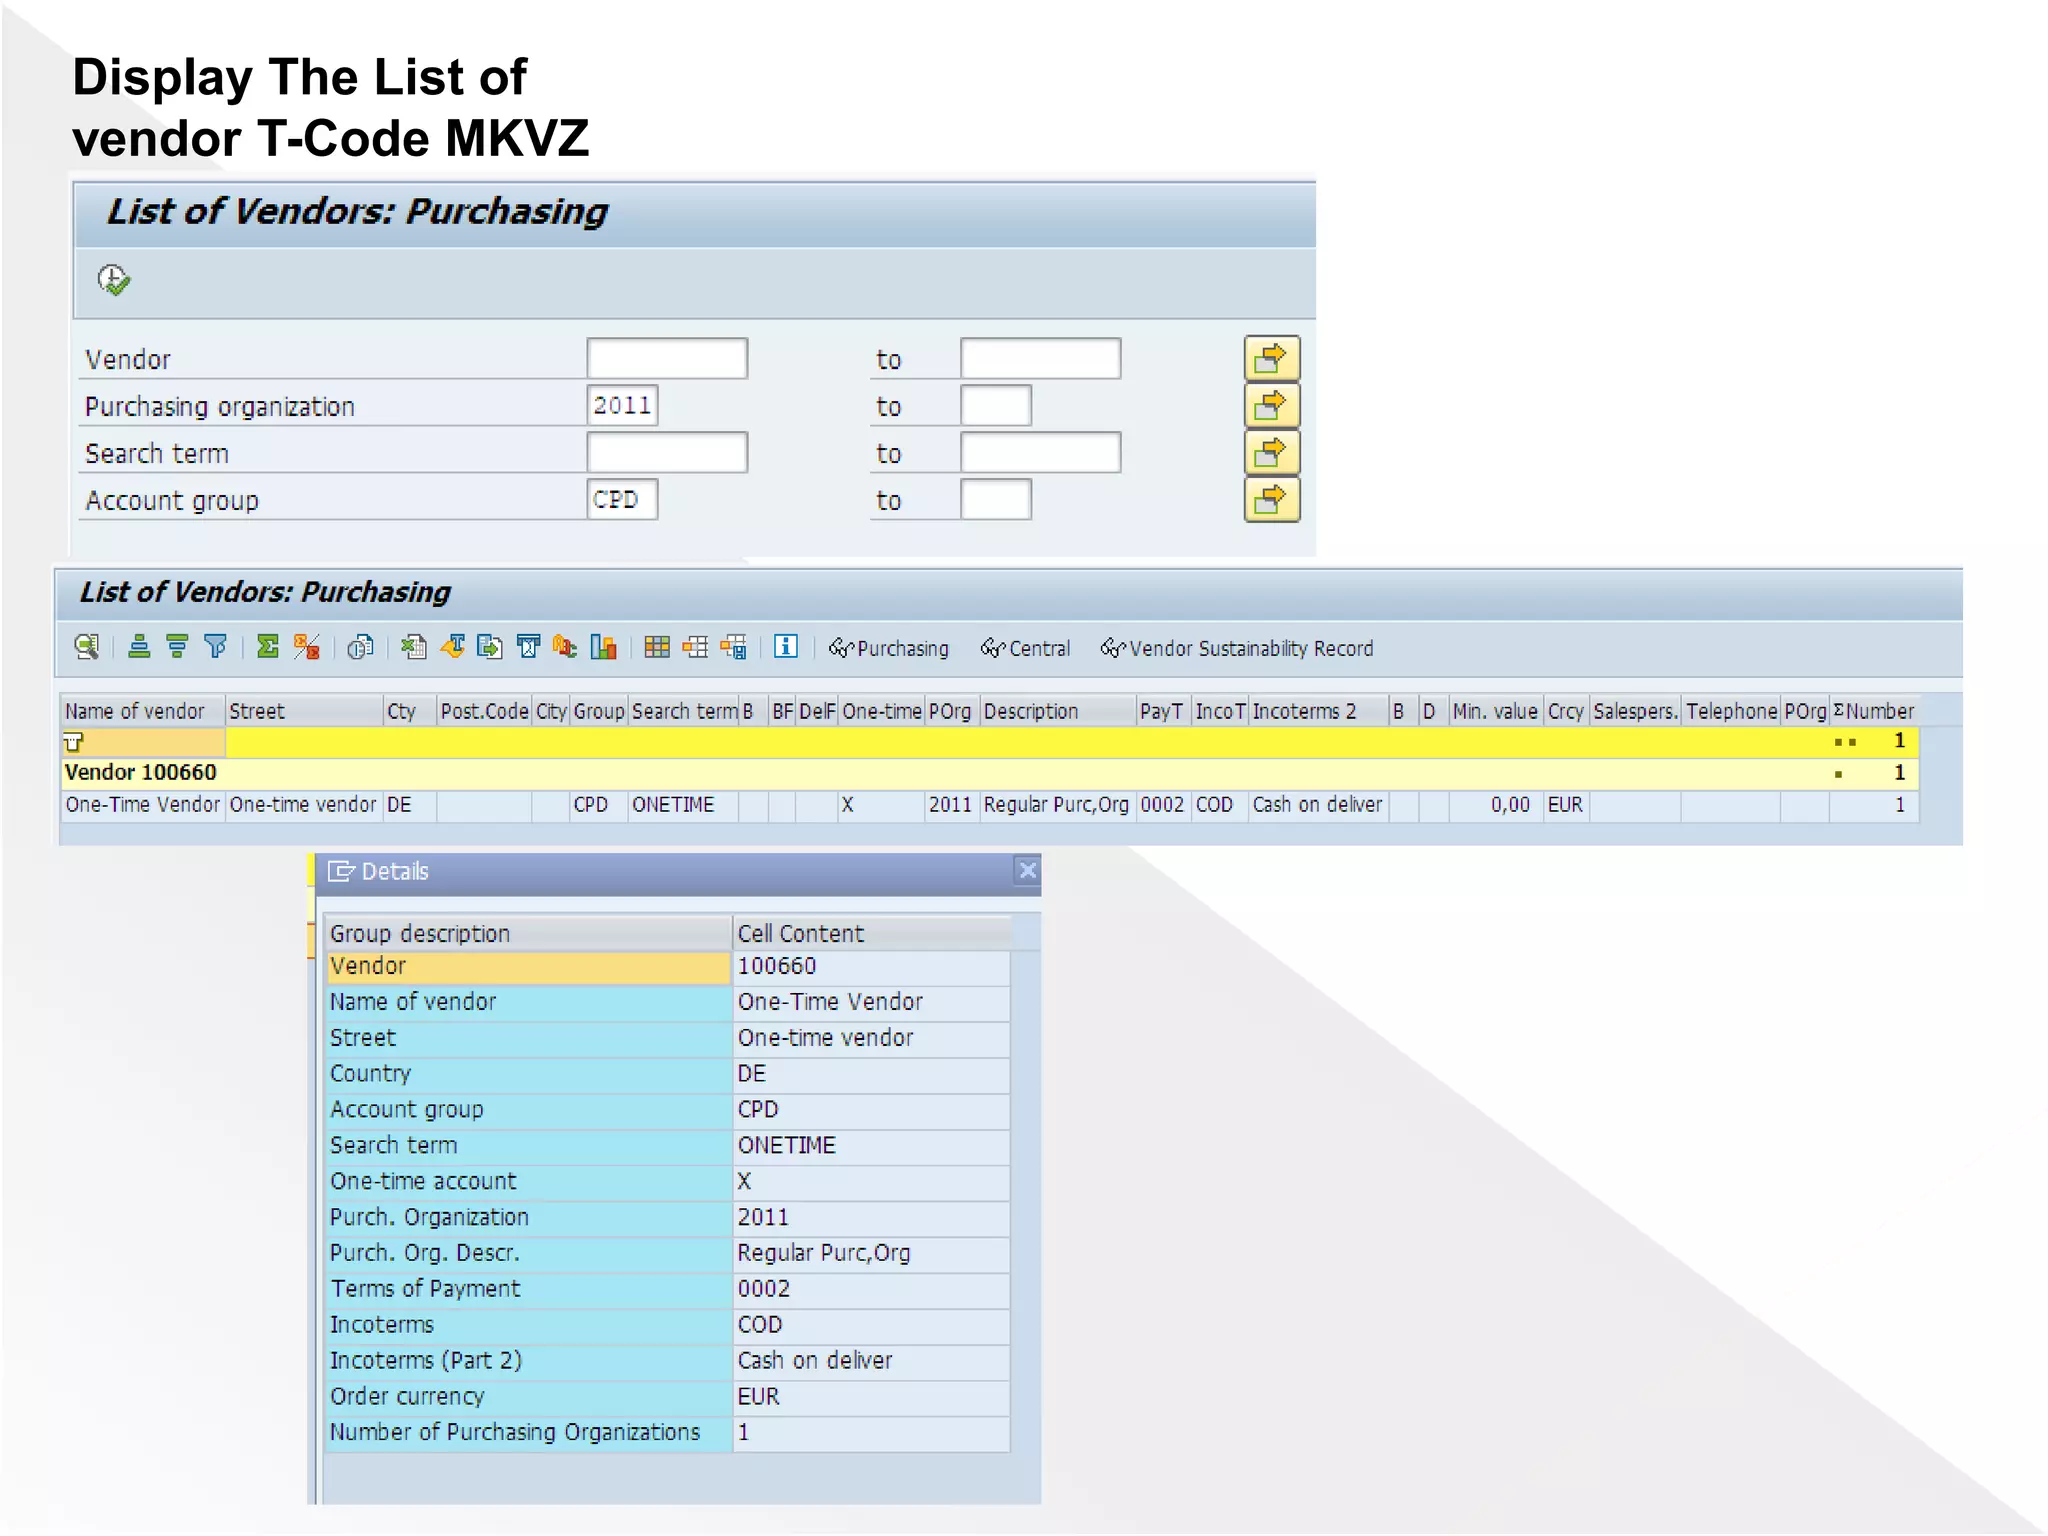Sort list in ascending order

139,647
